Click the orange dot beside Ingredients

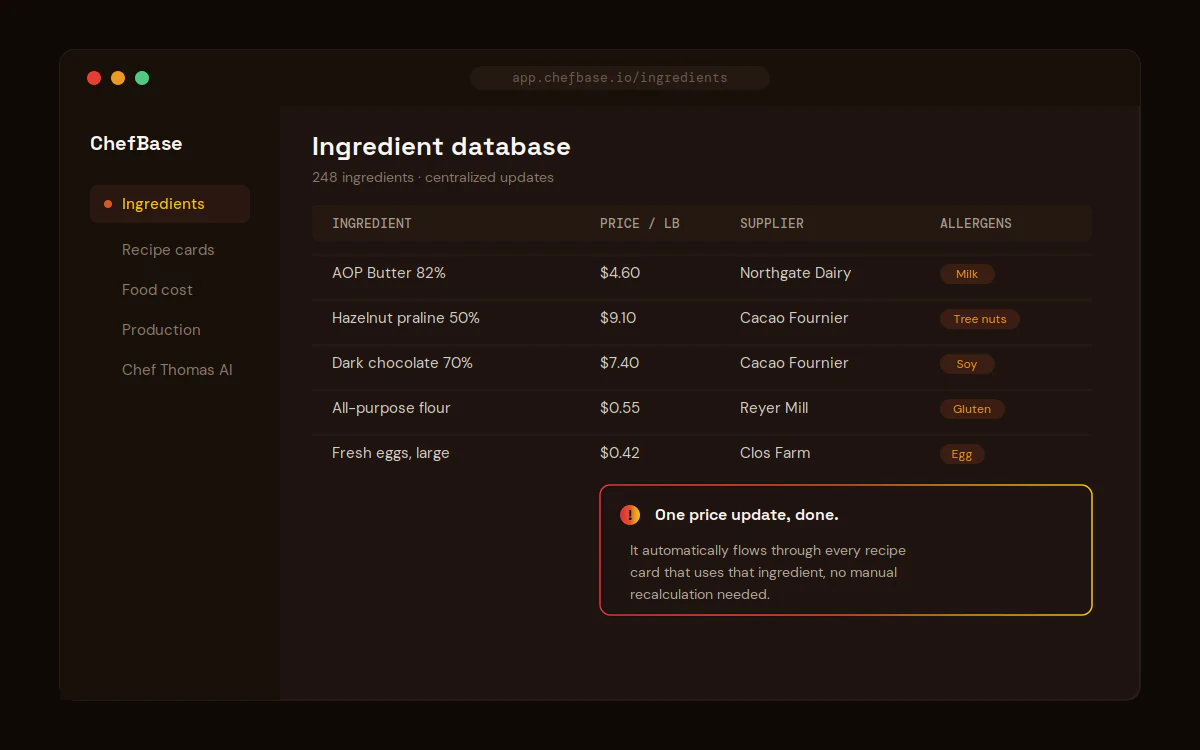coord(108,204)
